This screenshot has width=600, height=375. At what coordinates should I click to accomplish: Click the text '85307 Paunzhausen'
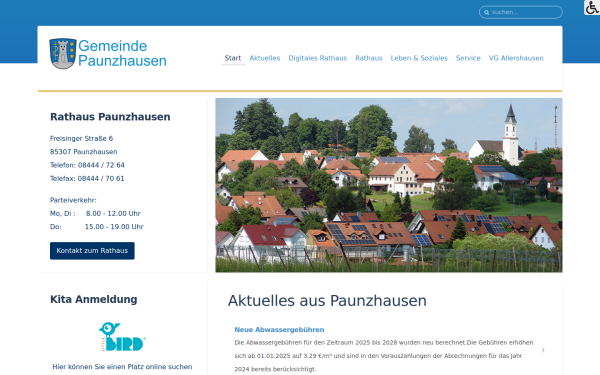click(x=84, y=152)
